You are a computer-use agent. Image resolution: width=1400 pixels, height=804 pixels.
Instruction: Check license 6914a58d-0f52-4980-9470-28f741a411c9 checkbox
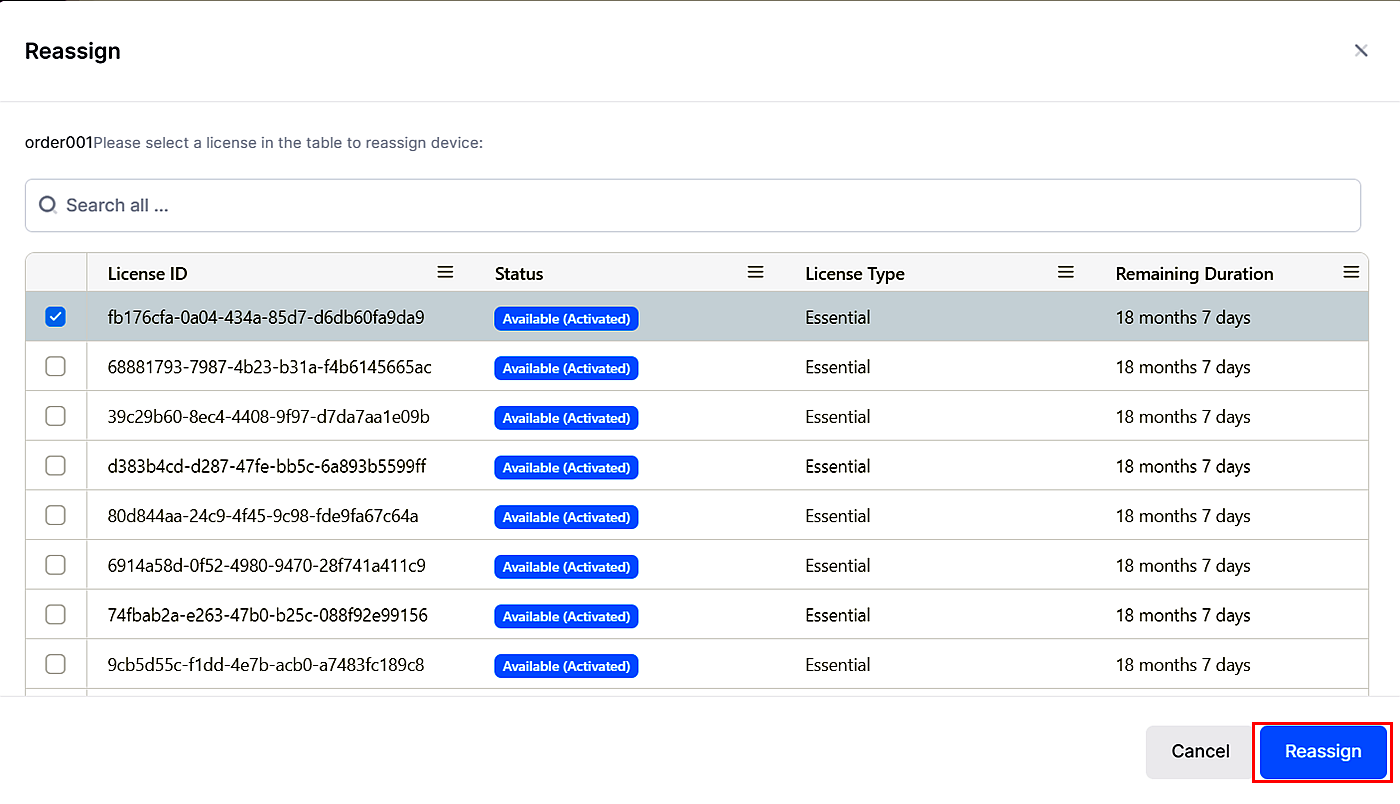[56, 565]
